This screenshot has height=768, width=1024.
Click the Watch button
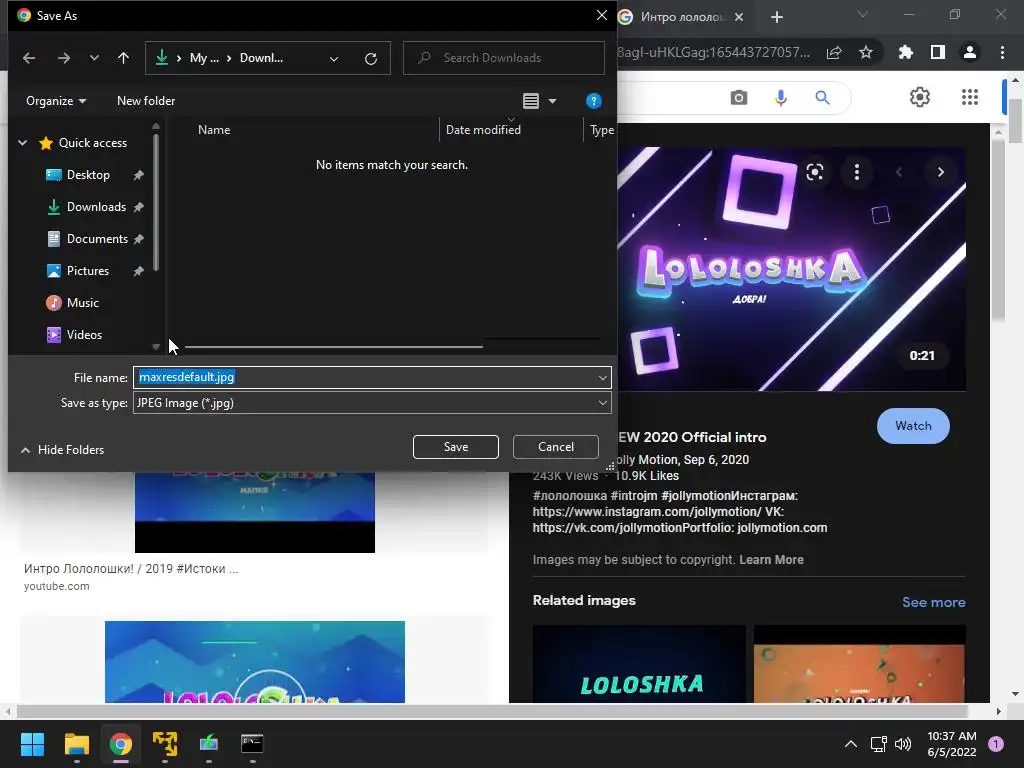[x=913, y=426]
